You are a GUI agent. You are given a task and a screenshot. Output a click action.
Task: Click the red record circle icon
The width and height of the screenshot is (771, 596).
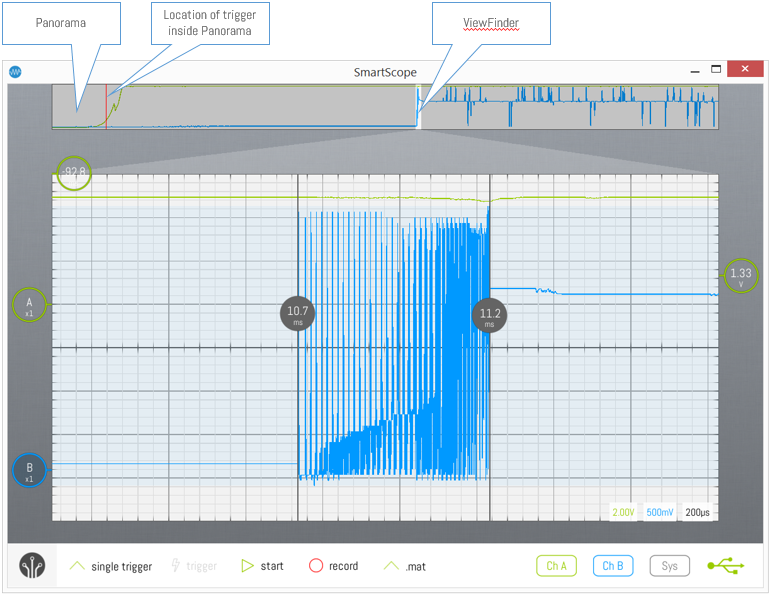point(316,566)
